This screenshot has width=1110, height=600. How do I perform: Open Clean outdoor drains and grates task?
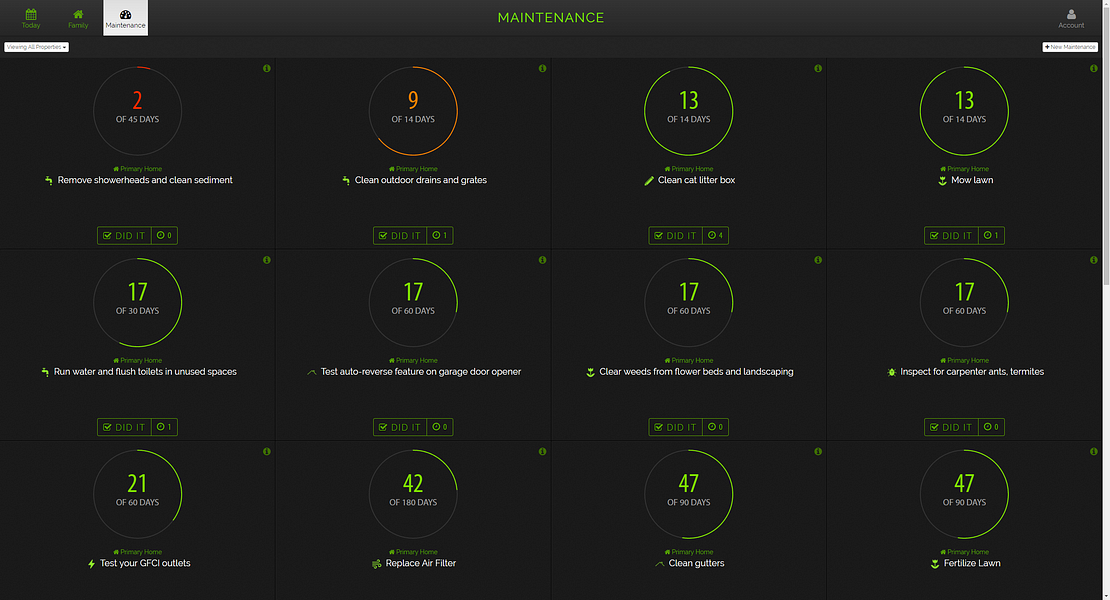tap(420, 180)
